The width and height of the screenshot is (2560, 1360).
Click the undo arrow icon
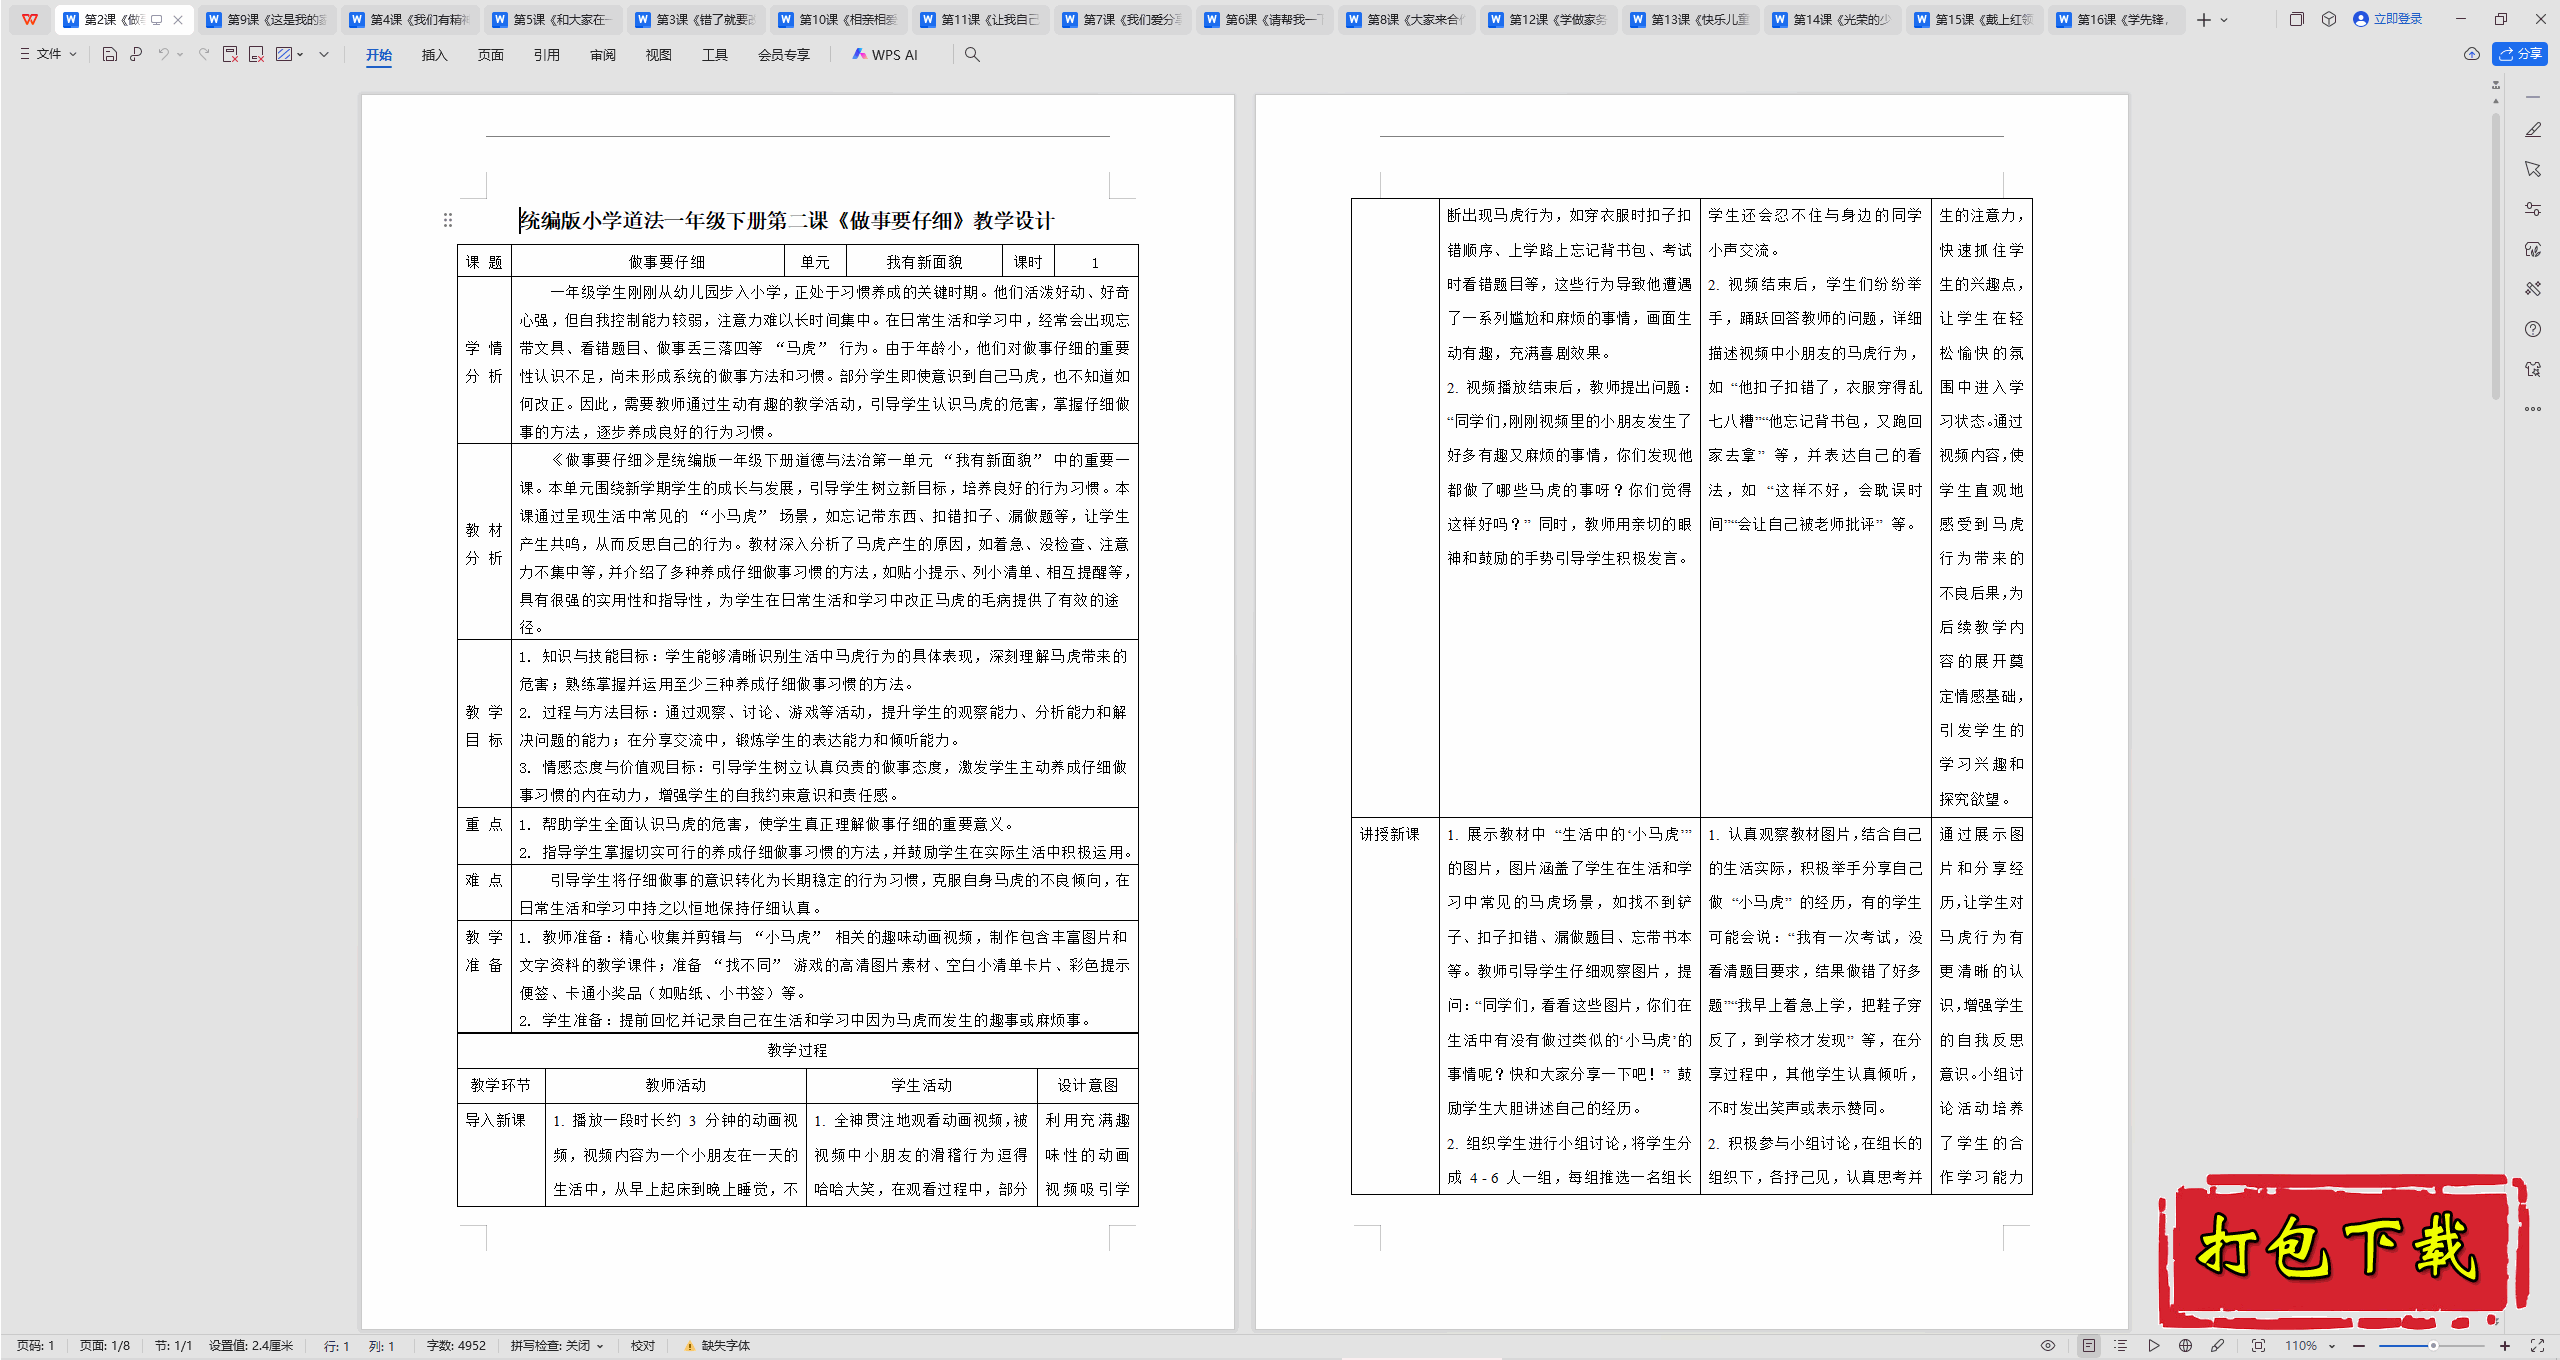click(163, 54)
